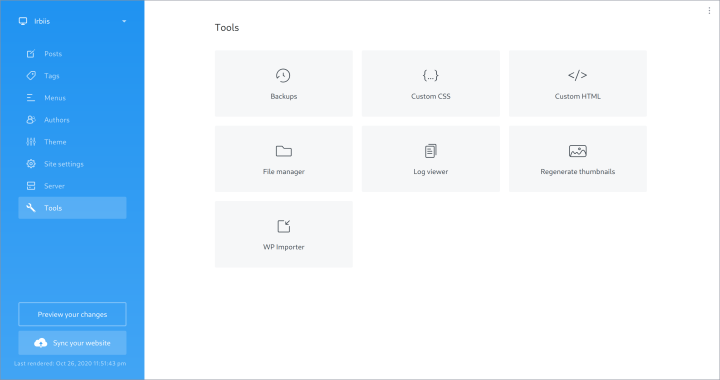This screenshot has width=720, height=380.
Task: Click the cloud upload icon on Sync button
Action: [40, 343]
